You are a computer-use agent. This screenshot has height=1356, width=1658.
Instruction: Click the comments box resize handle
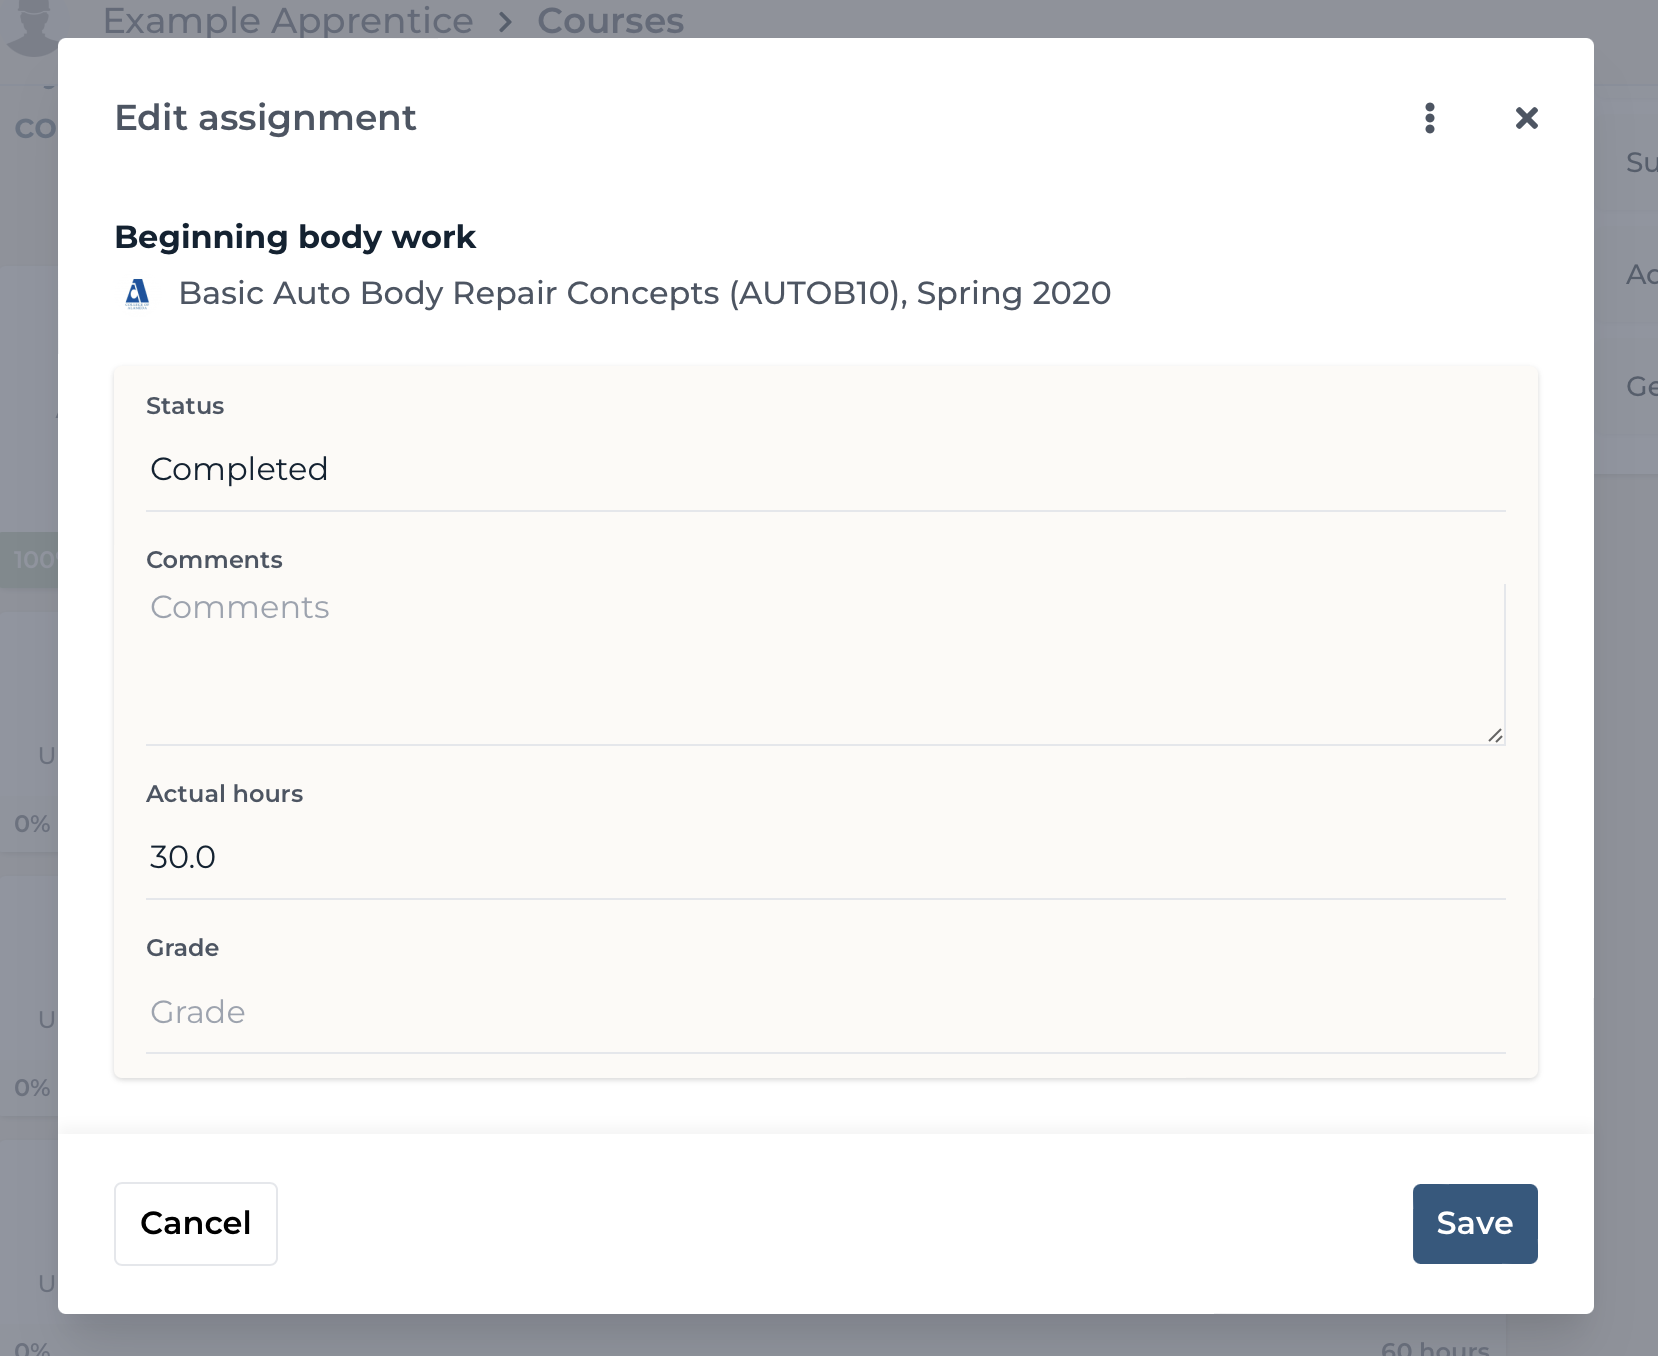click(x=1494, y=735)
